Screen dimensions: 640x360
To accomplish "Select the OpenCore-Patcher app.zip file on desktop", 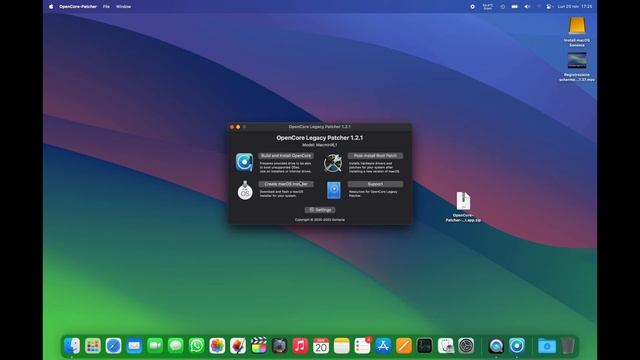I will (x=463, y=207).
